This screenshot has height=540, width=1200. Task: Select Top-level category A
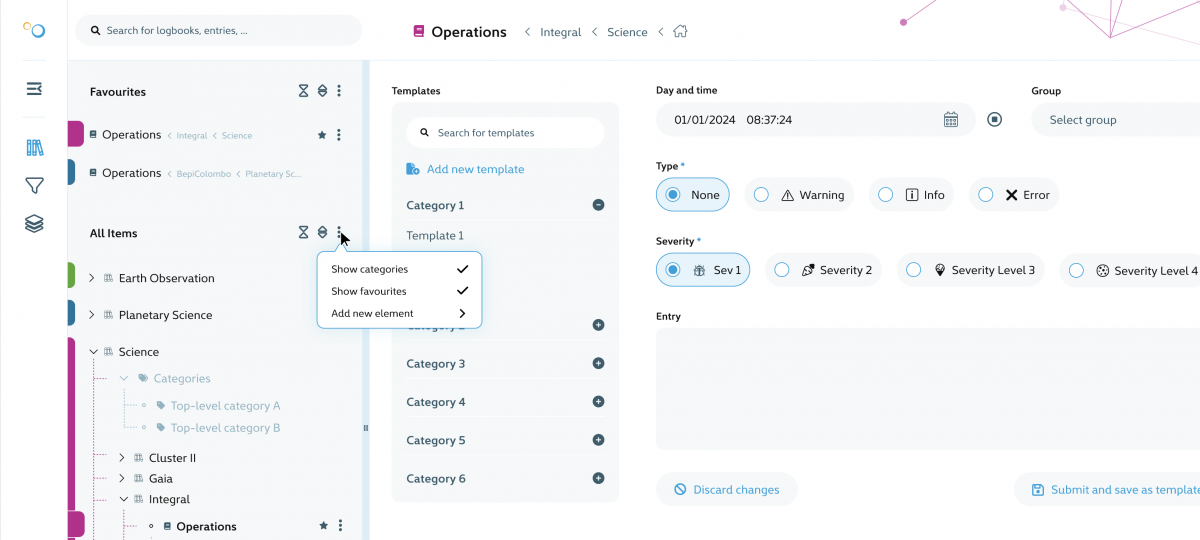tap(225, 406)
